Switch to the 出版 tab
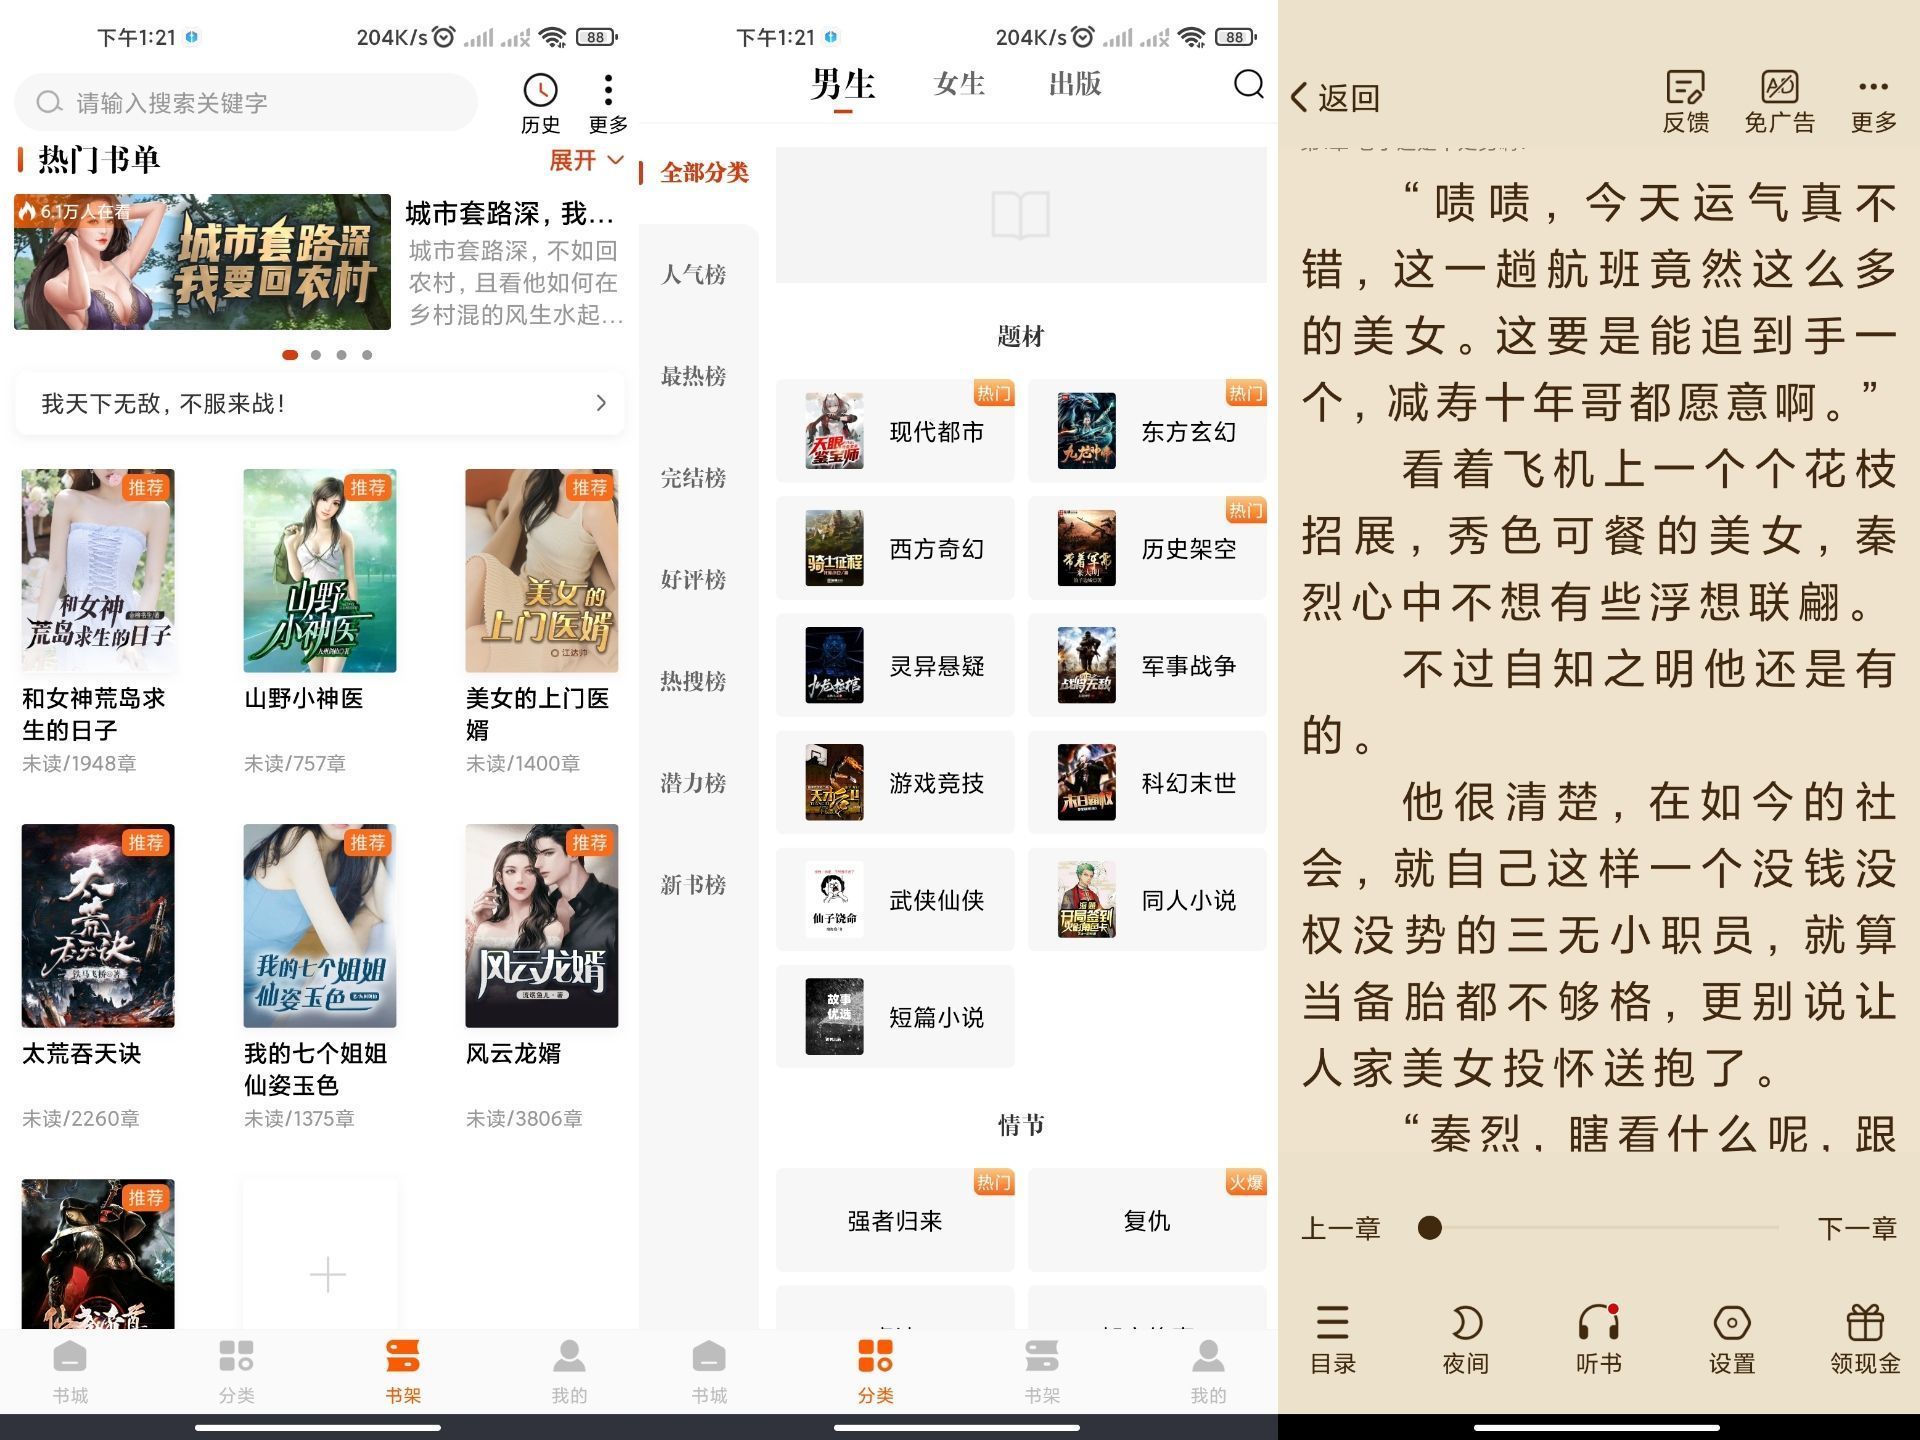This screenshot has height=1440, width=1920. tap(1075, 84)
